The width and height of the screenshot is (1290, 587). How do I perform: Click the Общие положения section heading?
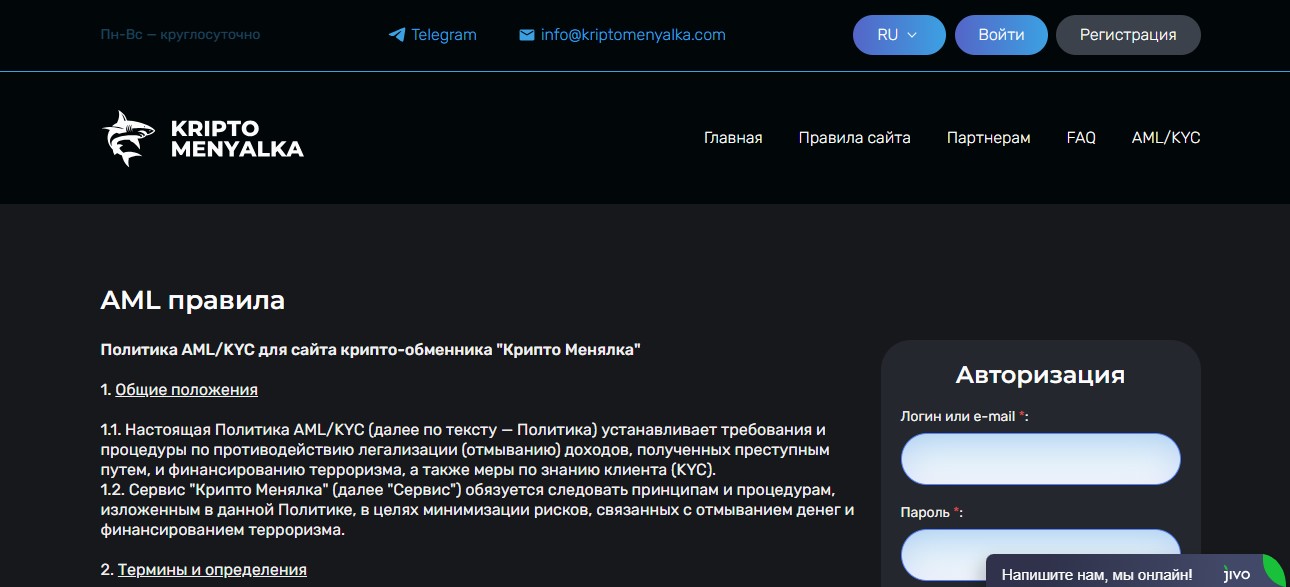click(x=186, y=390)
